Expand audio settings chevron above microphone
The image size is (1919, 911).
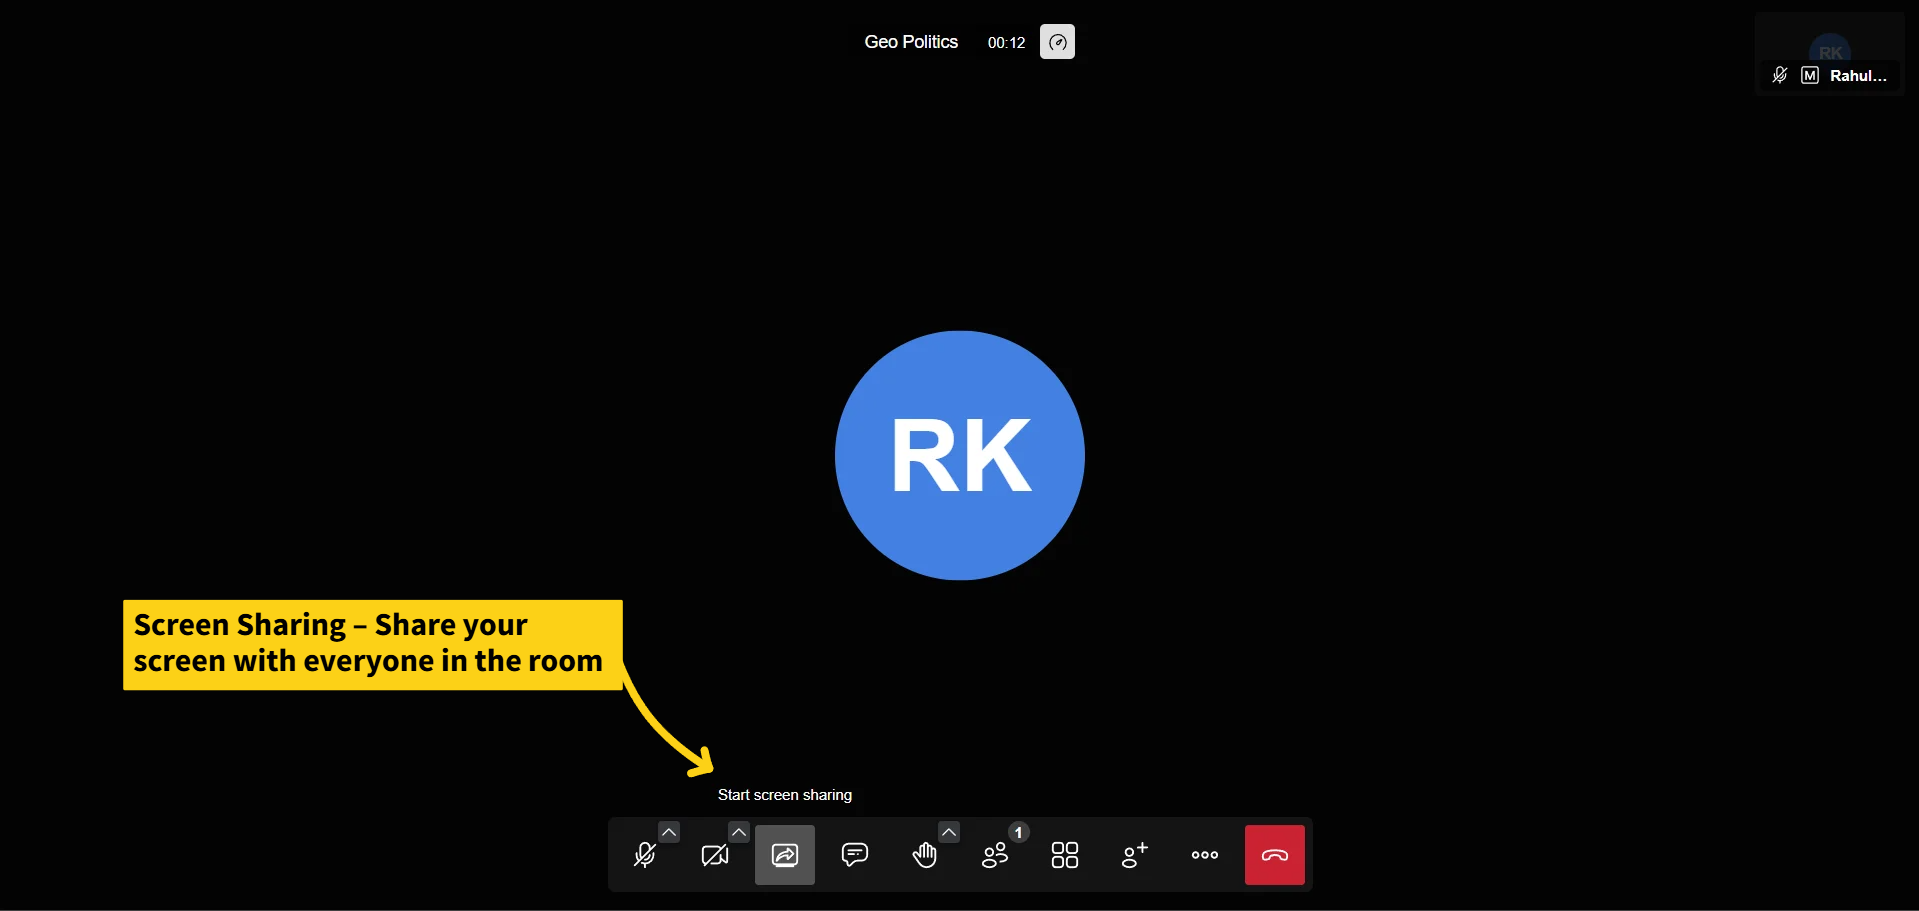(x=669, y=832)
